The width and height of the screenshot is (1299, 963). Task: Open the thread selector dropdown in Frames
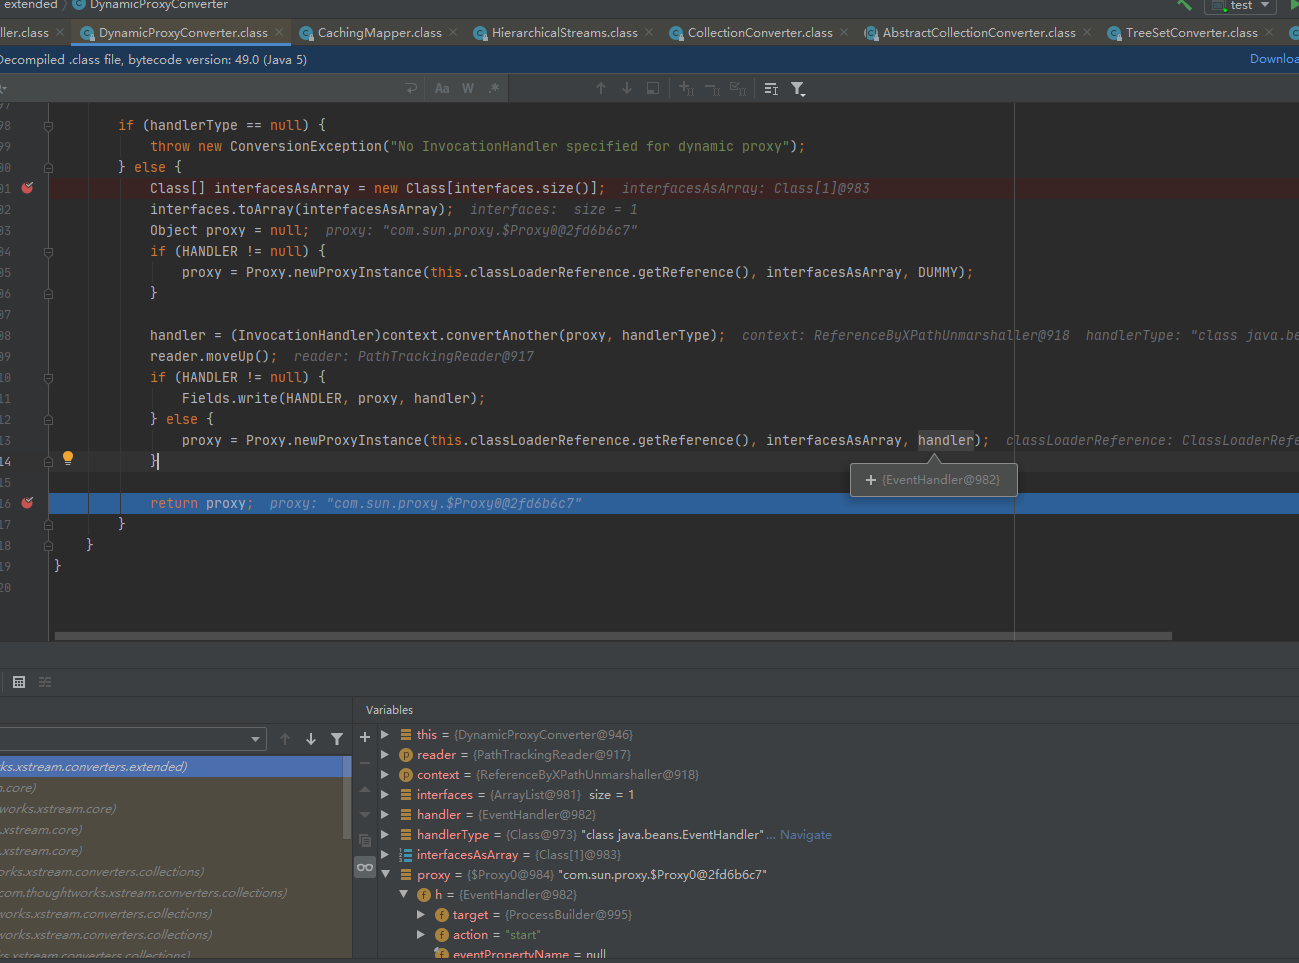[x=256, y=739]
